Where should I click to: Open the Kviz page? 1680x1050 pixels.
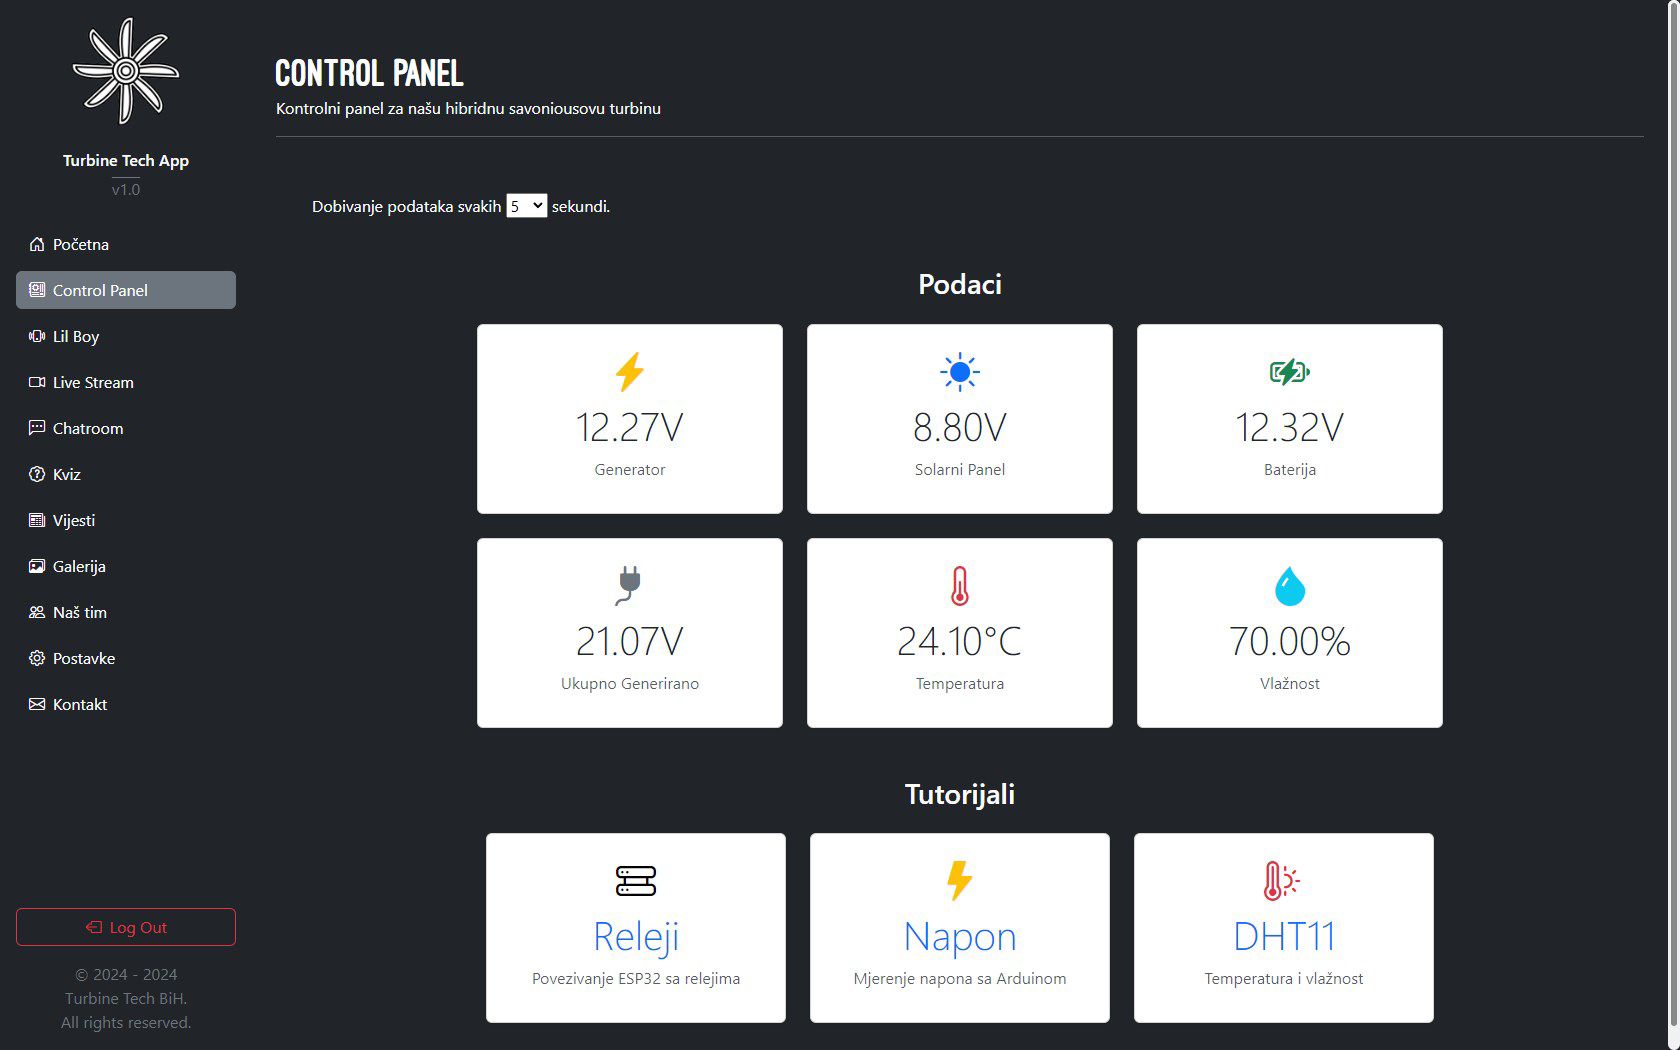point(126,474)
